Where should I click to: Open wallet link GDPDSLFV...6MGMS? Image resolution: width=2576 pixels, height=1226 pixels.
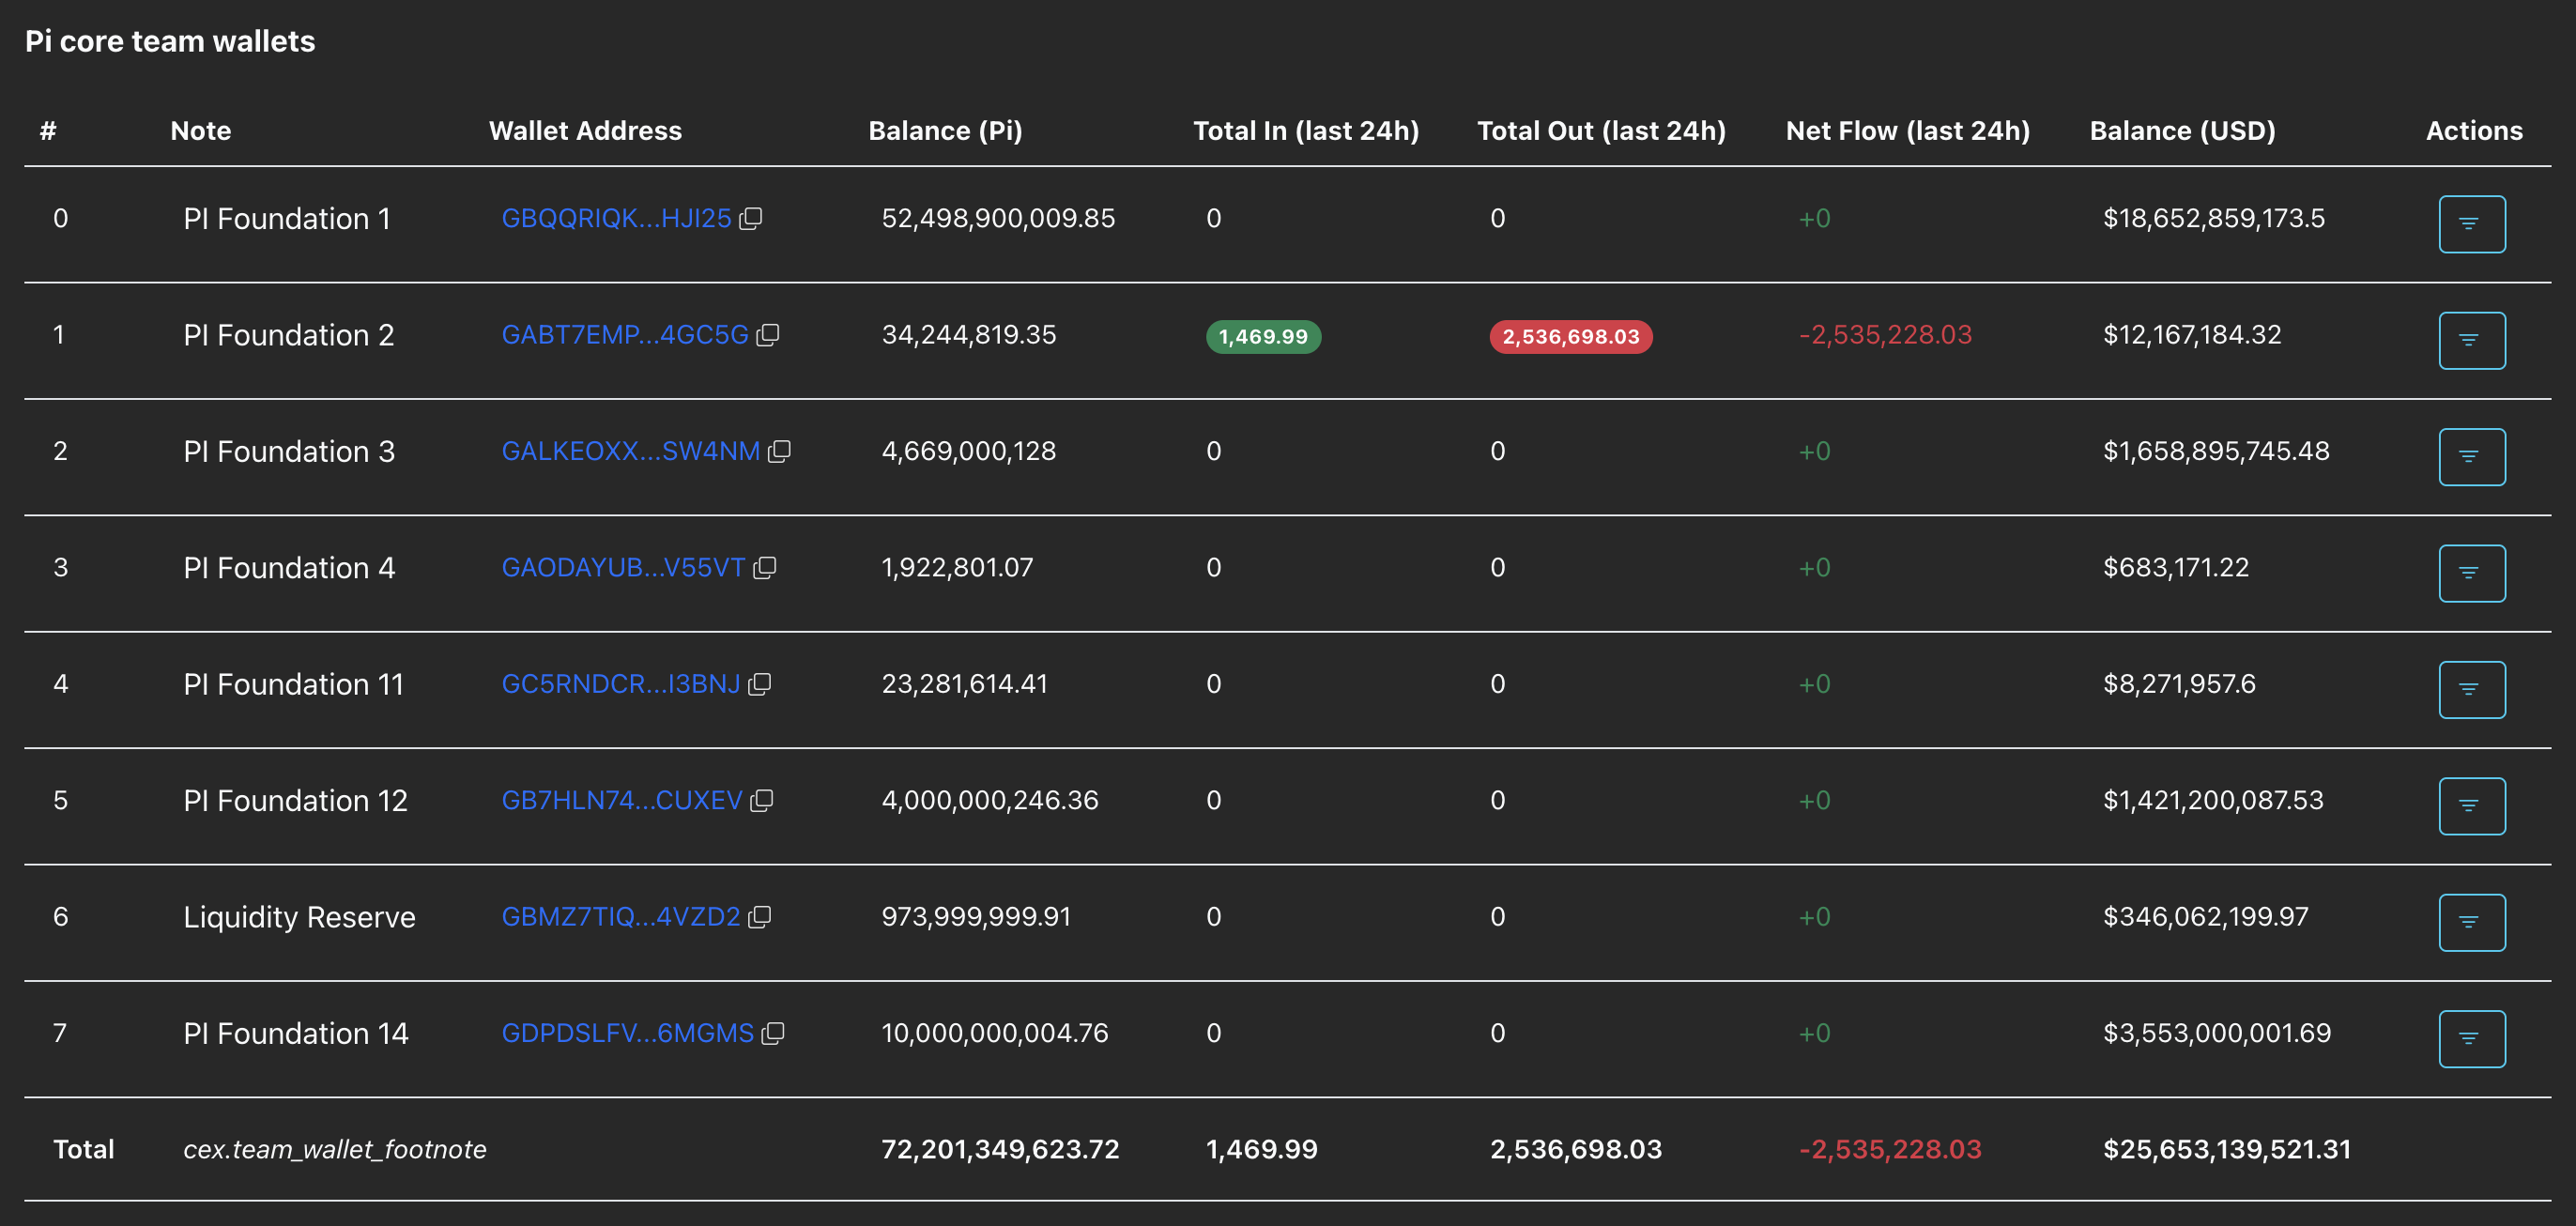pos(627,1033)
